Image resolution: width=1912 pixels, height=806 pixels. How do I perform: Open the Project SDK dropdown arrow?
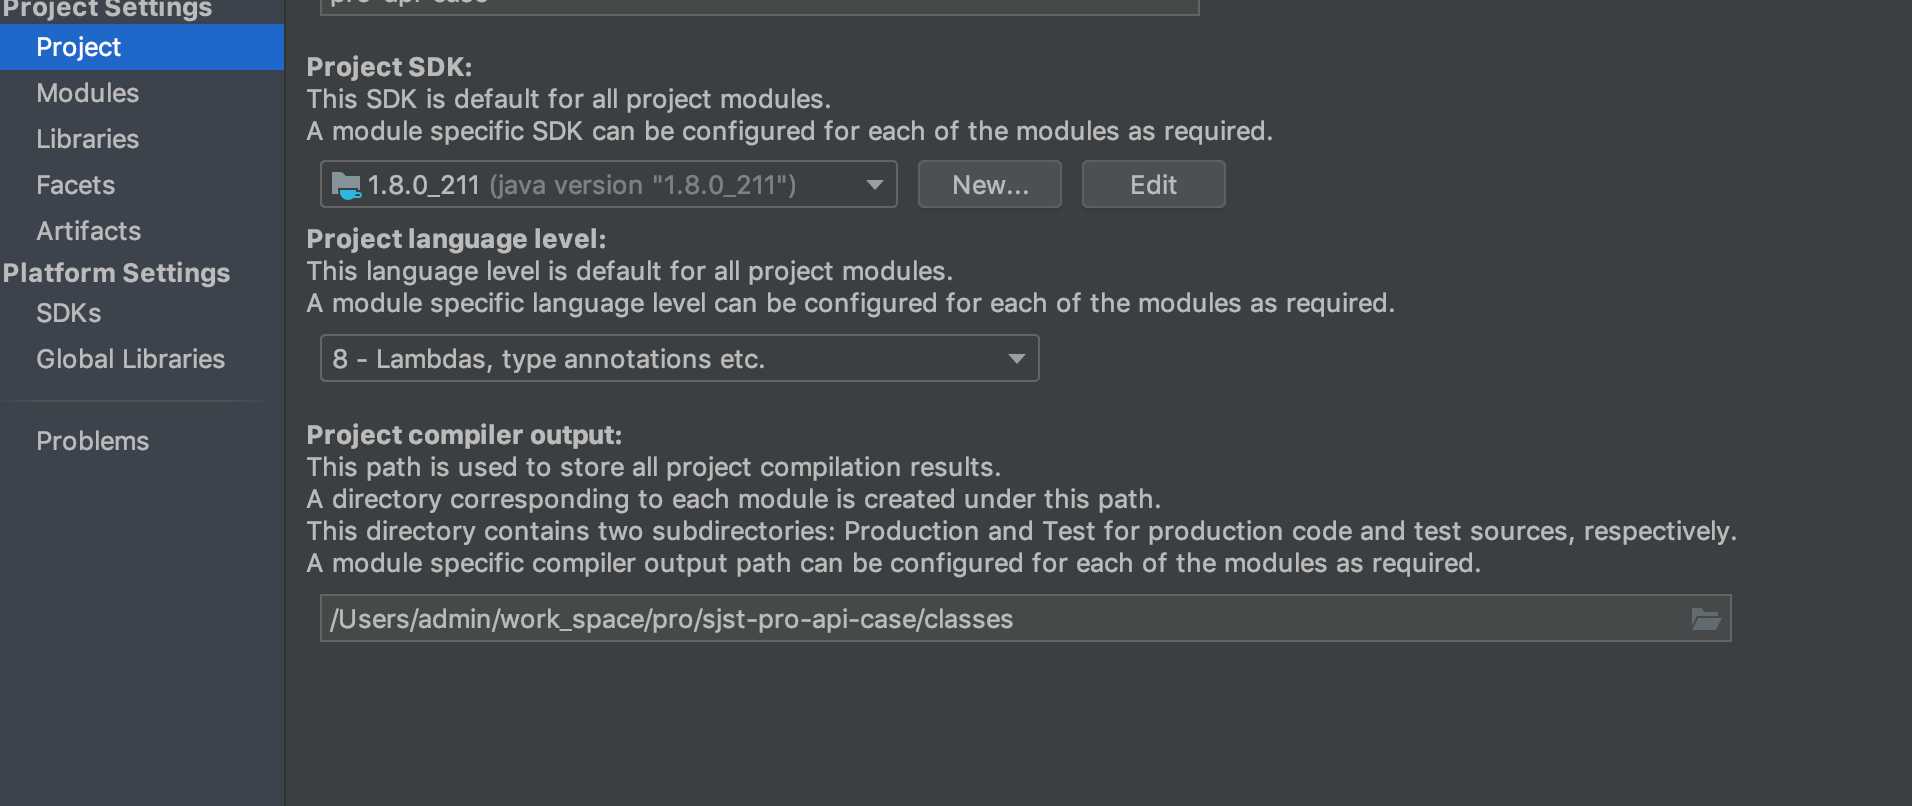point(875,185)
